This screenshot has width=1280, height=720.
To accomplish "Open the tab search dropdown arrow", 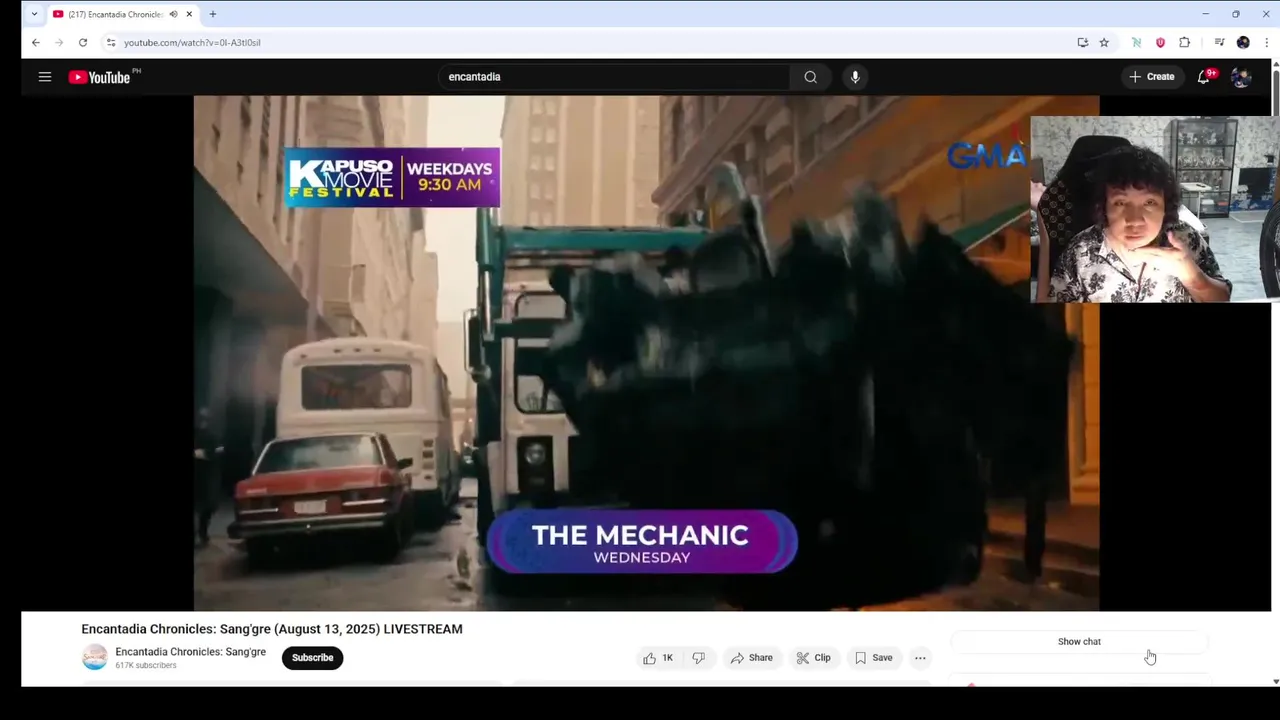I will 34,14.
